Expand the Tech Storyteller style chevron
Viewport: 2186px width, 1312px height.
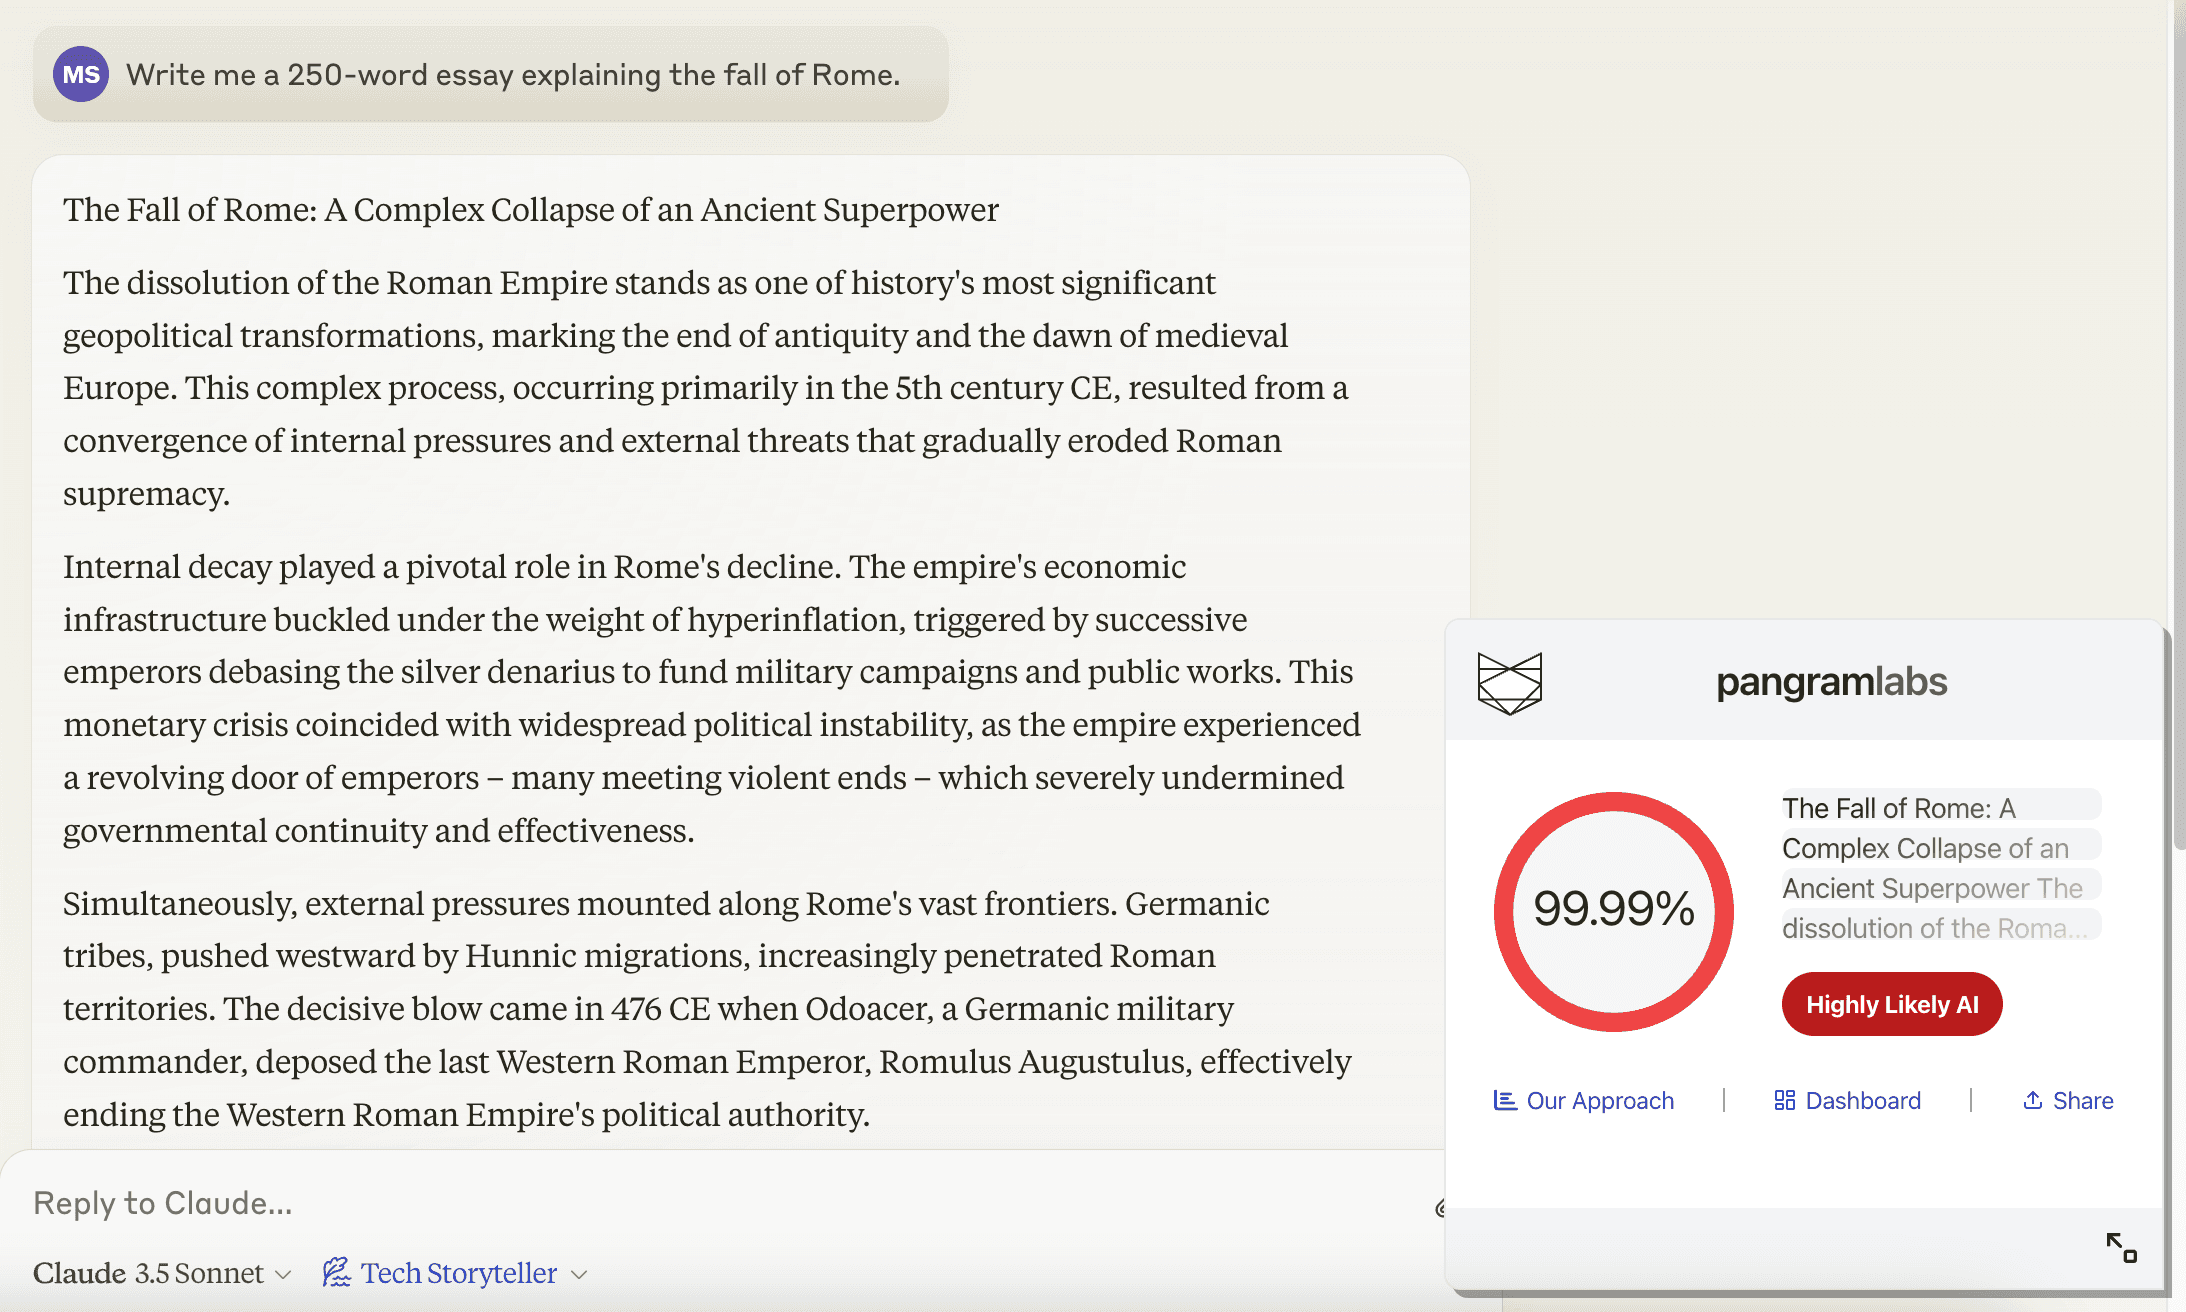579,1274
